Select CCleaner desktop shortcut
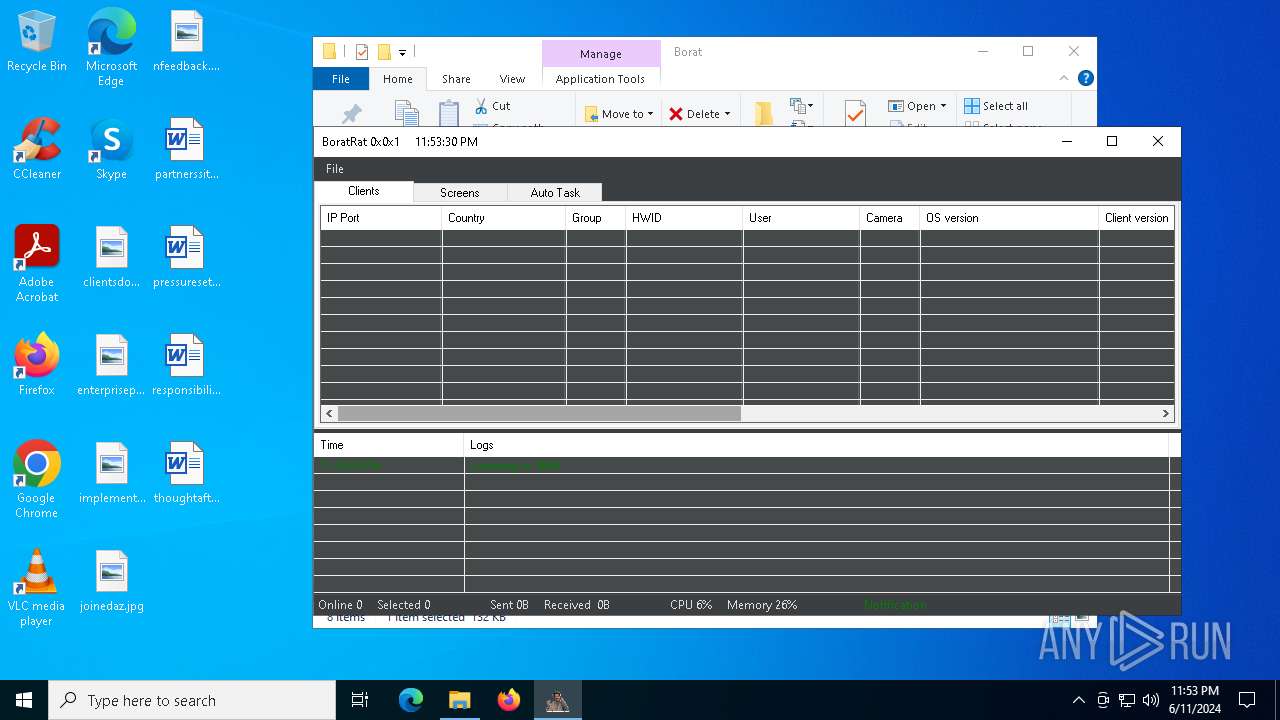The width and height of the screenshot is (1280, 720). (37, 149)
